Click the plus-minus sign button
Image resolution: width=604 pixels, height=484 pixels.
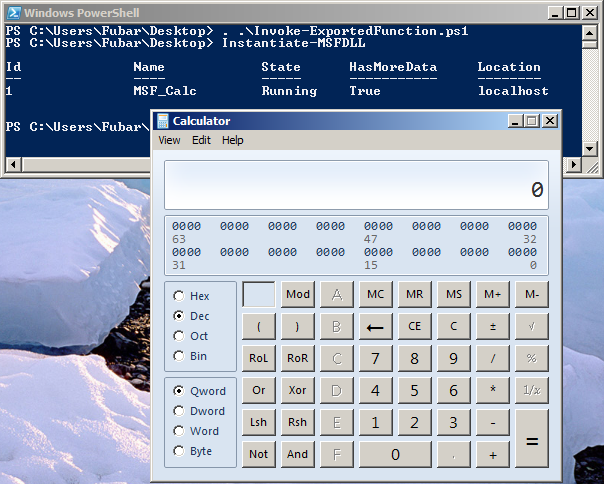coord(493,326)
